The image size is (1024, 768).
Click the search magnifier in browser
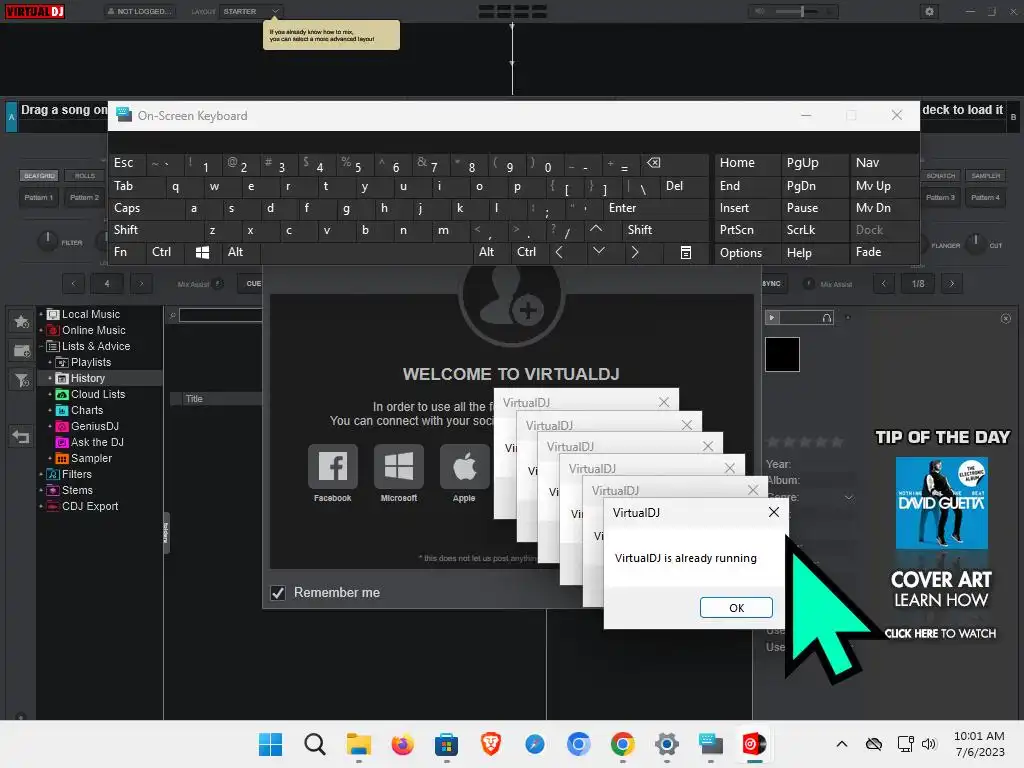tap(173, 315)
